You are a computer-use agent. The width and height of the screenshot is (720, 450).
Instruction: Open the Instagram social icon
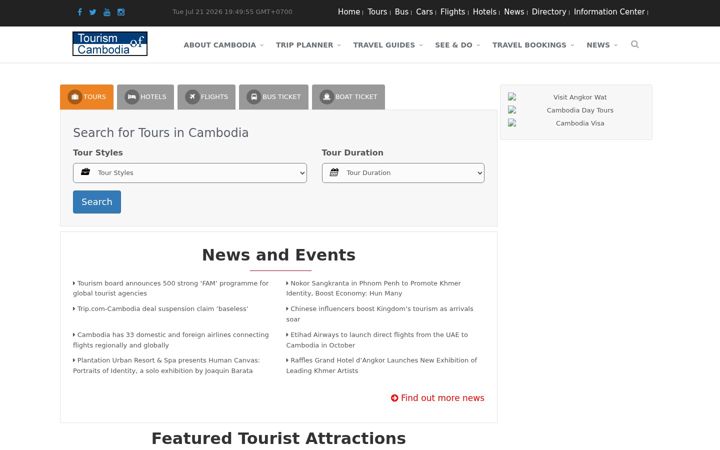pos(121,12)
